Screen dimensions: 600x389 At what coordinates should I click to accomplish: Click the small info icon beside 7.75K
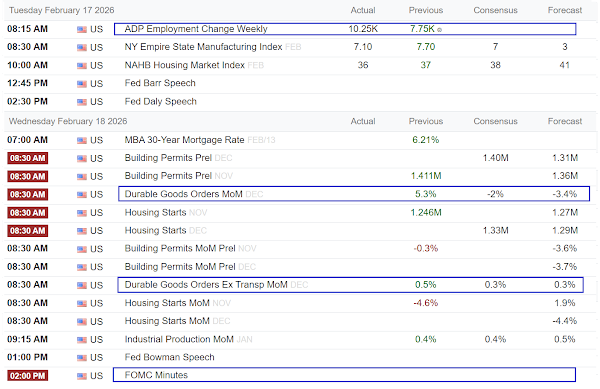pos(439,30)
